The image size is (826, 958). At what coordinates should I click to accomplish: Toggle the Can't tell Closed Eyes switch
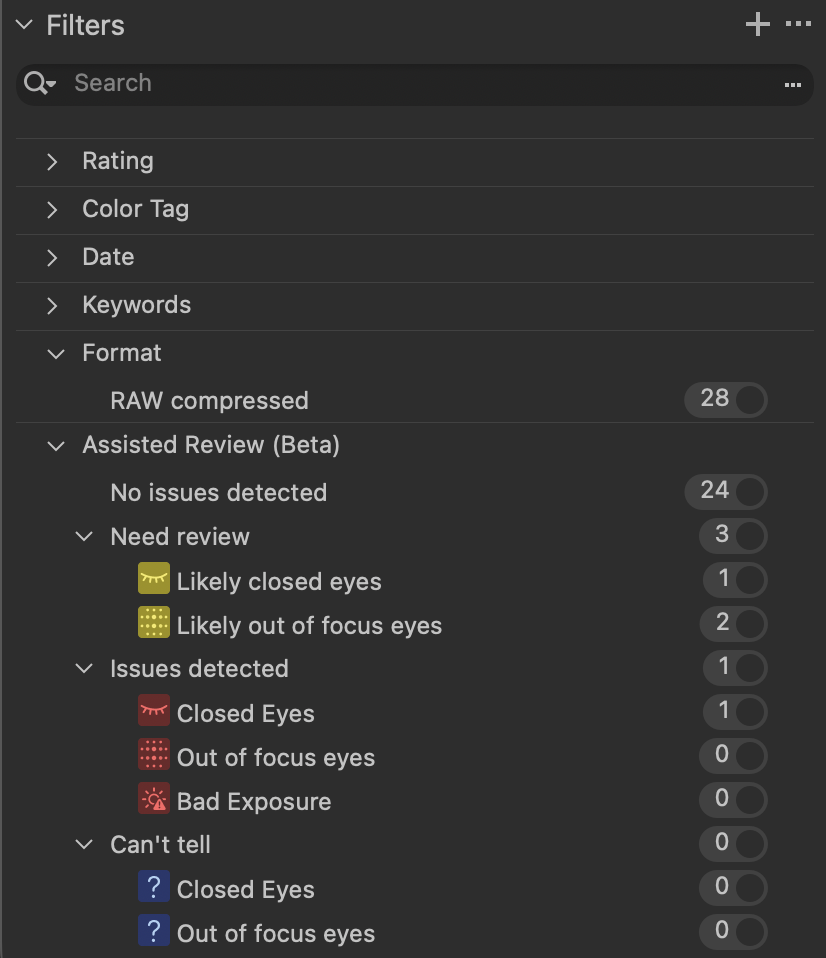coord(733,888)
